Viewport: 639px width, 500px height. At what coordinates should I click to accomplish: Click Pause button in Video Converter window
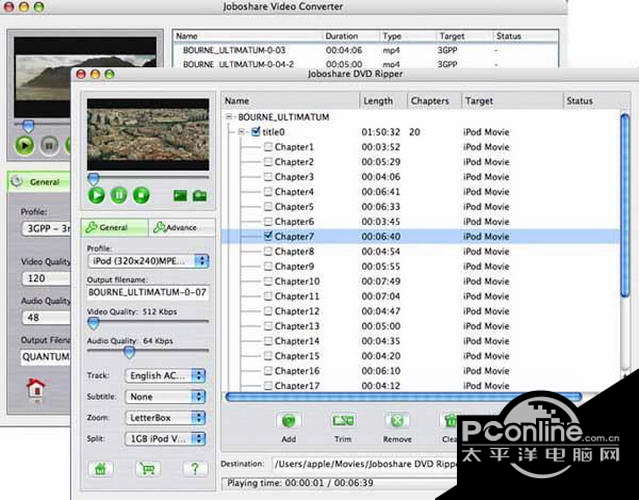pos(49,145)
